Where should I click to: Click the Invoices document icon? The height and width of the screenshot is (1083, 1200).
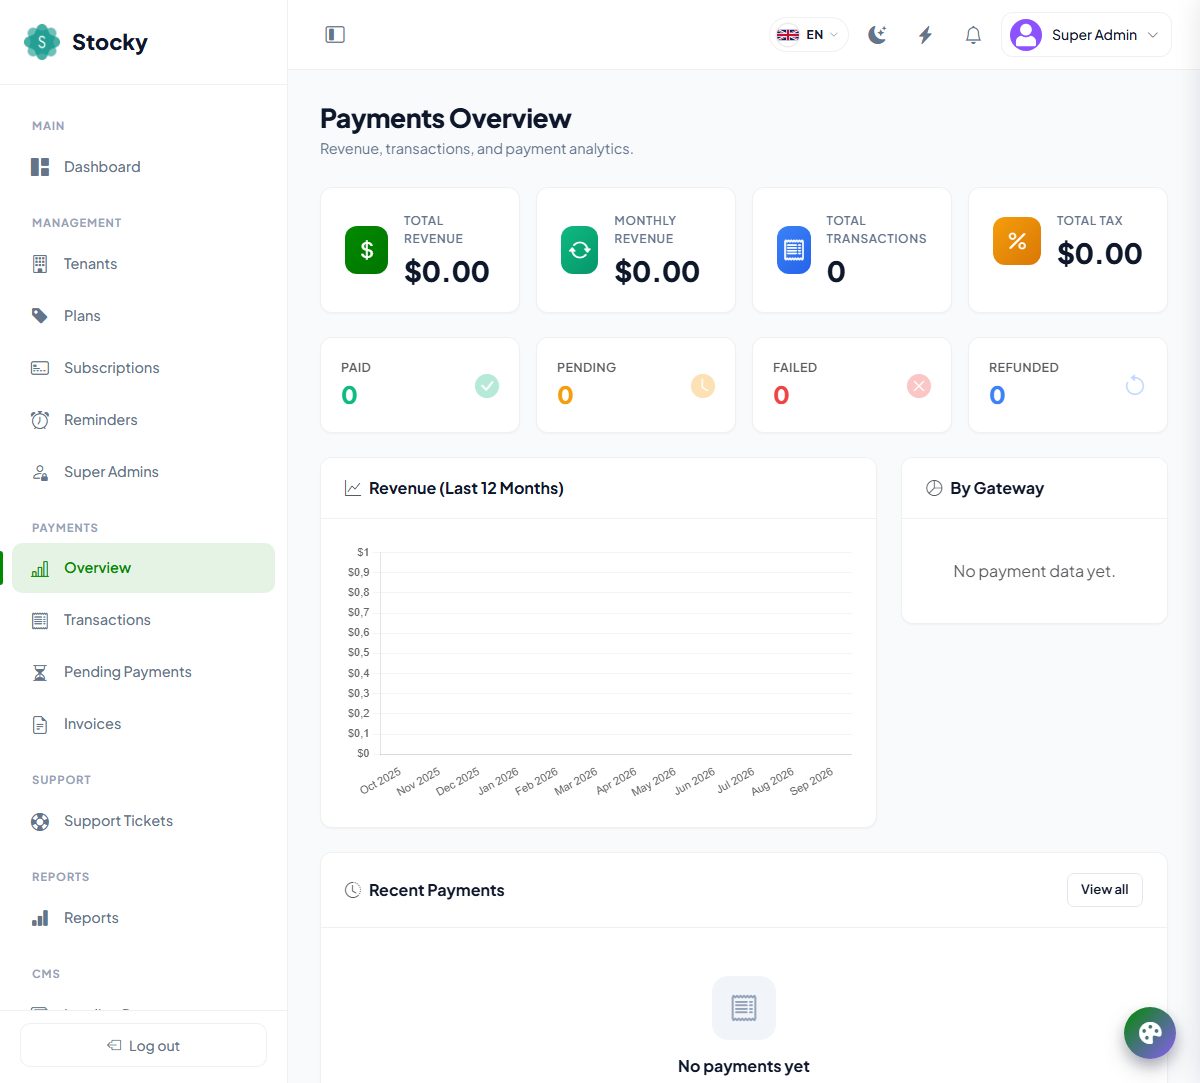(40, 724)
